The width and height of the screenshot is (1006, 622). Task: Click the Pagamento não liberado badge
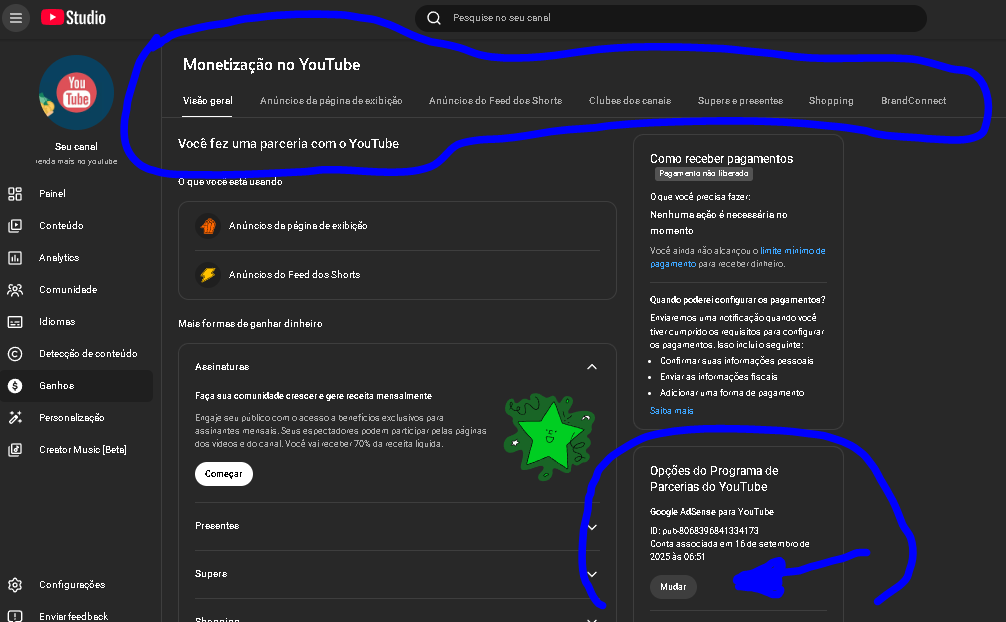click(703, 174)
